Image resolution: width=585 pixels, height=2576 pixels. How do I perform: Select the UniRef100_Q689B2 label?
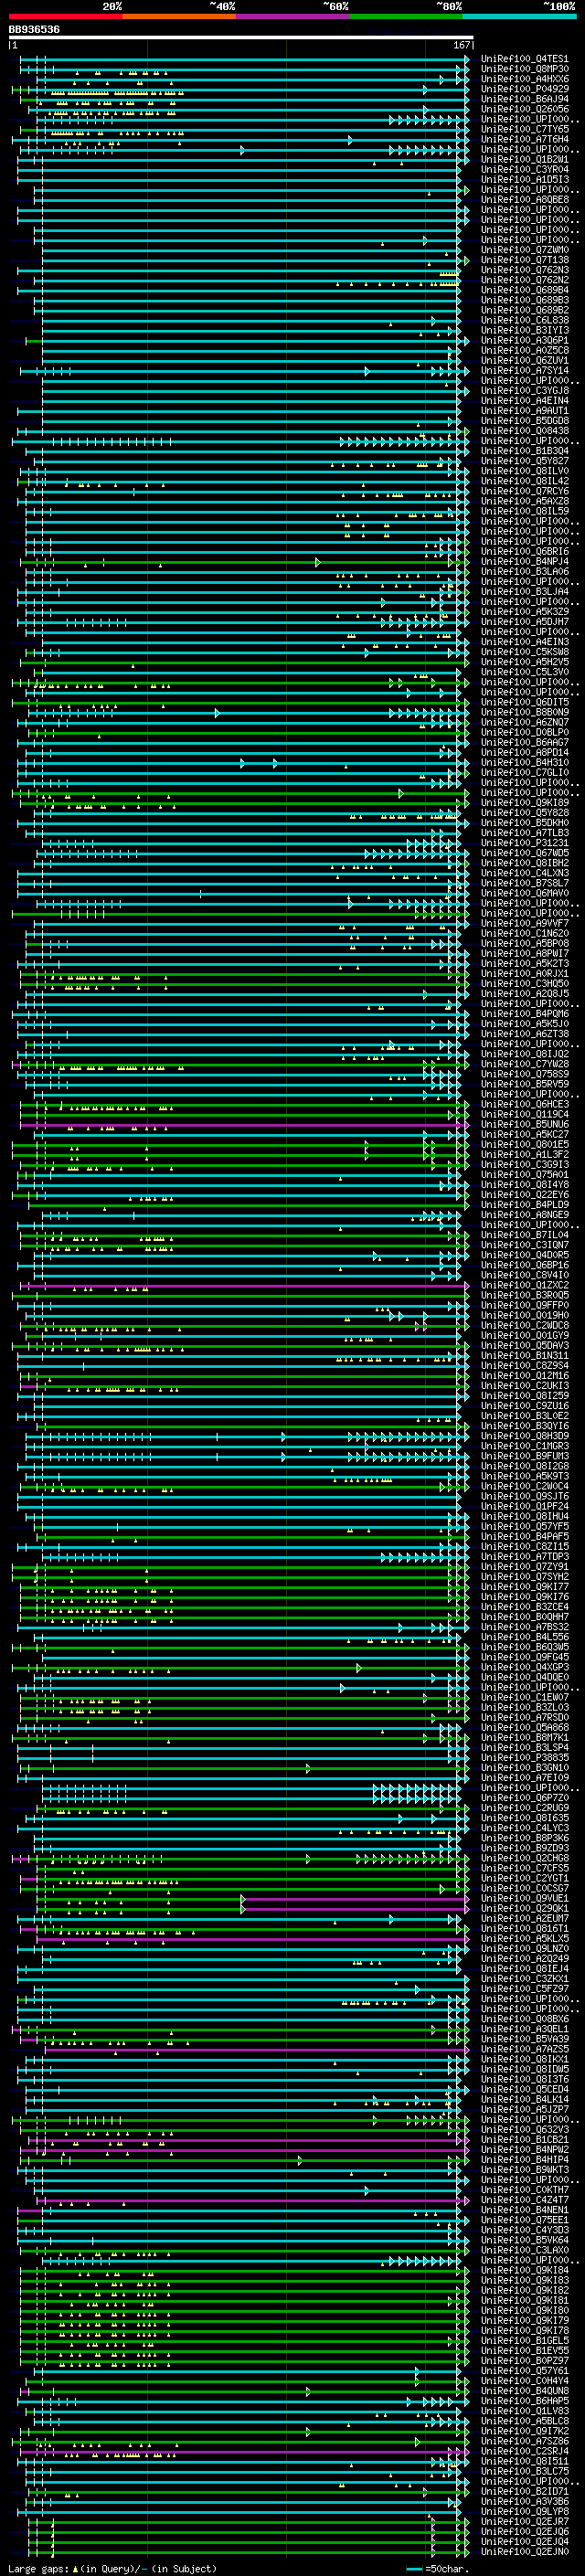tap(524, 310)
